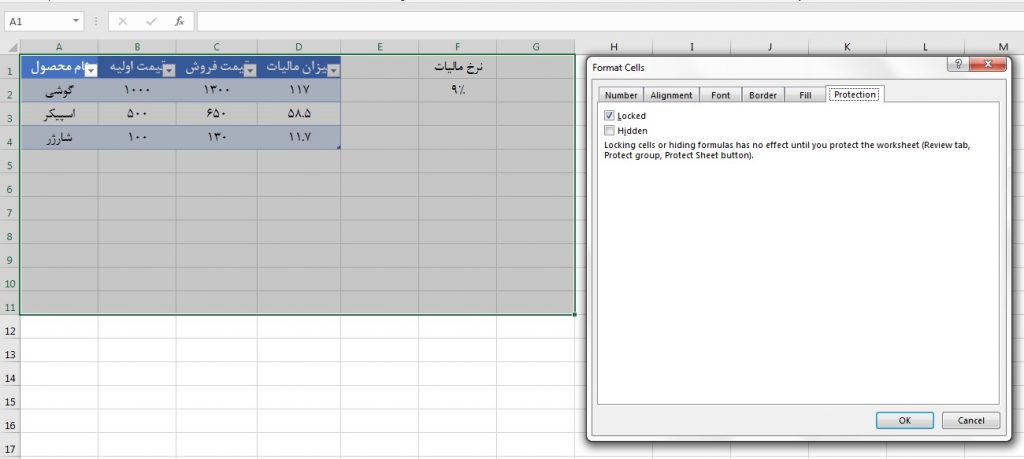Click the نرخ مالیات header cell

click(x=457, y=67)
